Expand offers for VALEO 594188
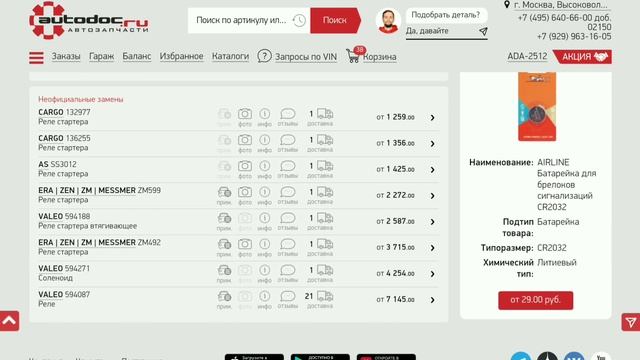The image size is (640, 360). click(x=432, y=222)
